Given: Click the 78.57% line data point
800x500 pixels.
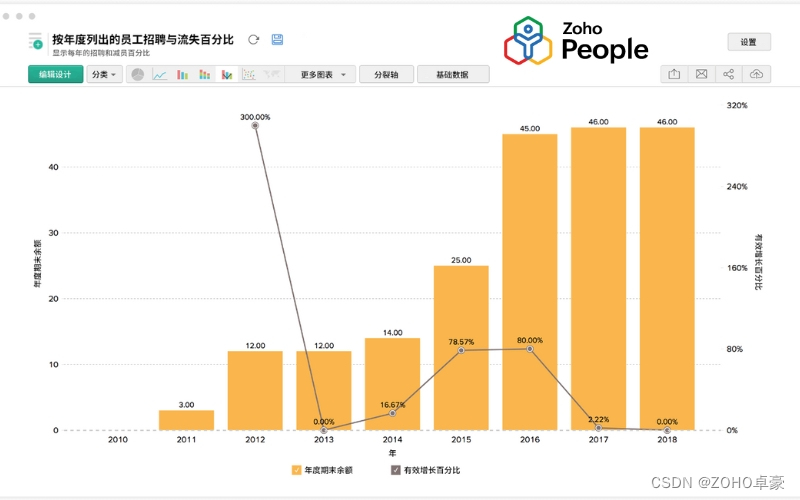Looking at the screenshot, I should pos(461,351).
